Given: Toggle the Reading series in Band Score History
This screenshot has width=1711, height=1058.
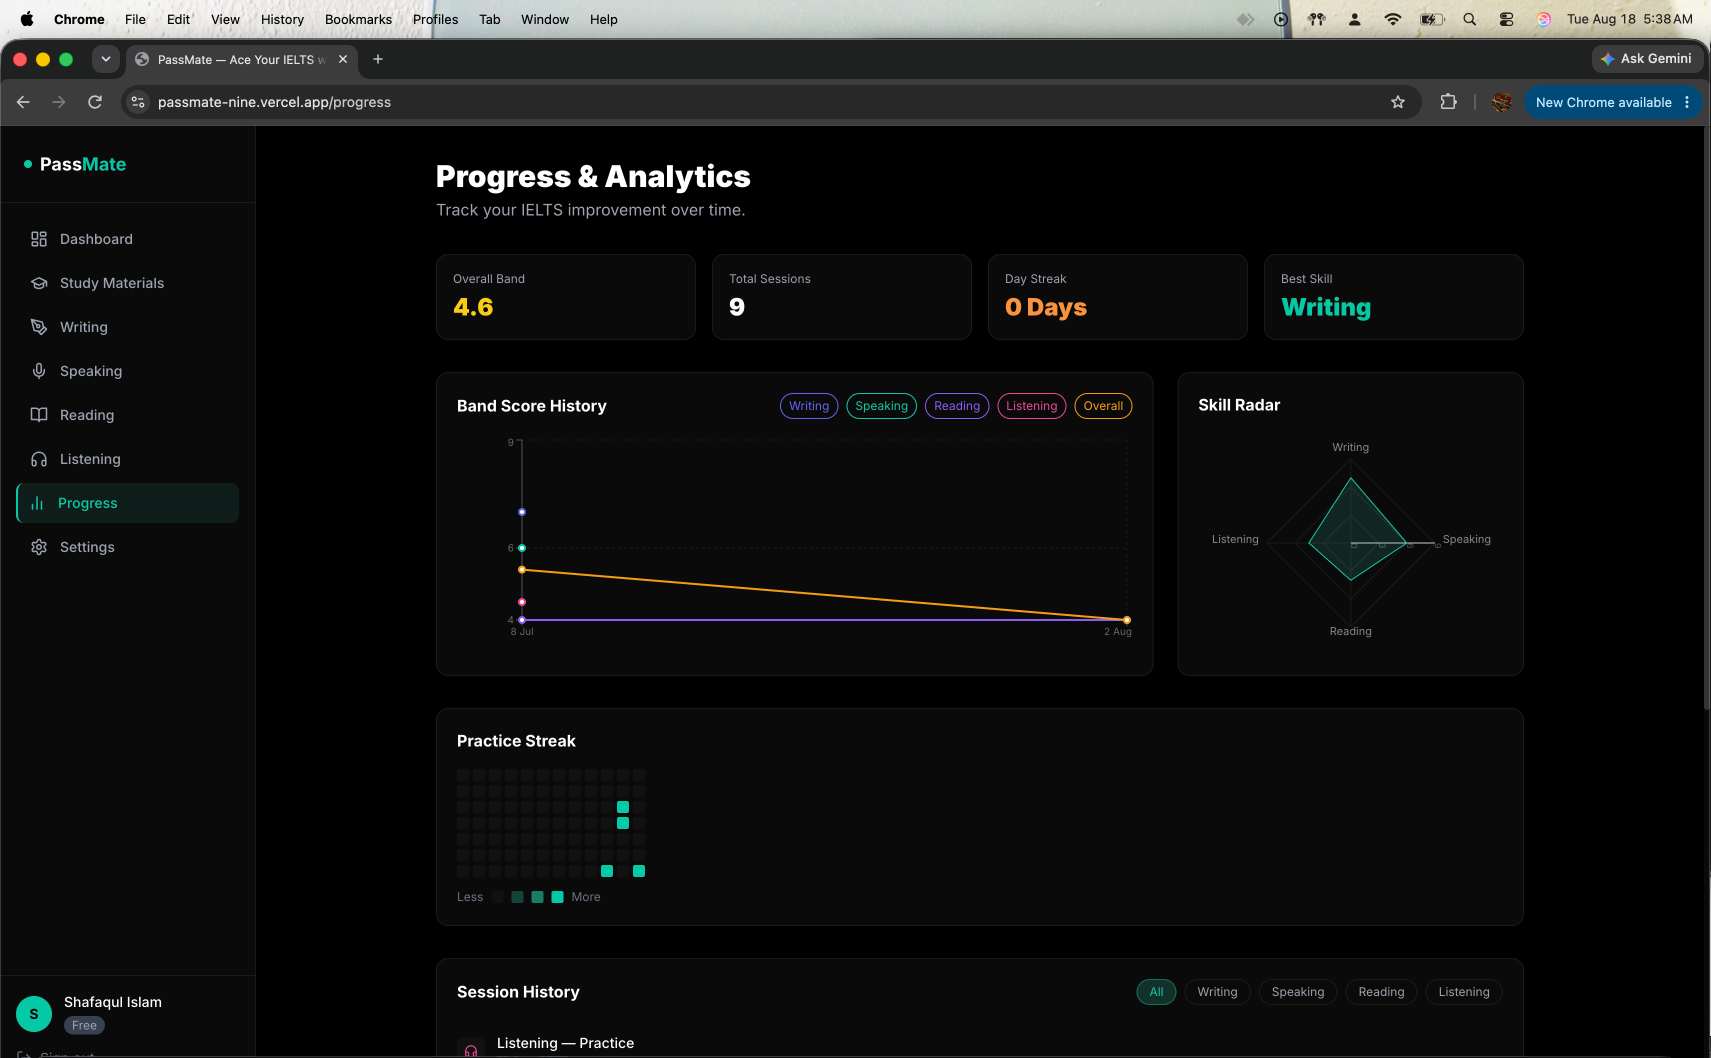Looking at the screenshot, I should click(x=957, y=406).
